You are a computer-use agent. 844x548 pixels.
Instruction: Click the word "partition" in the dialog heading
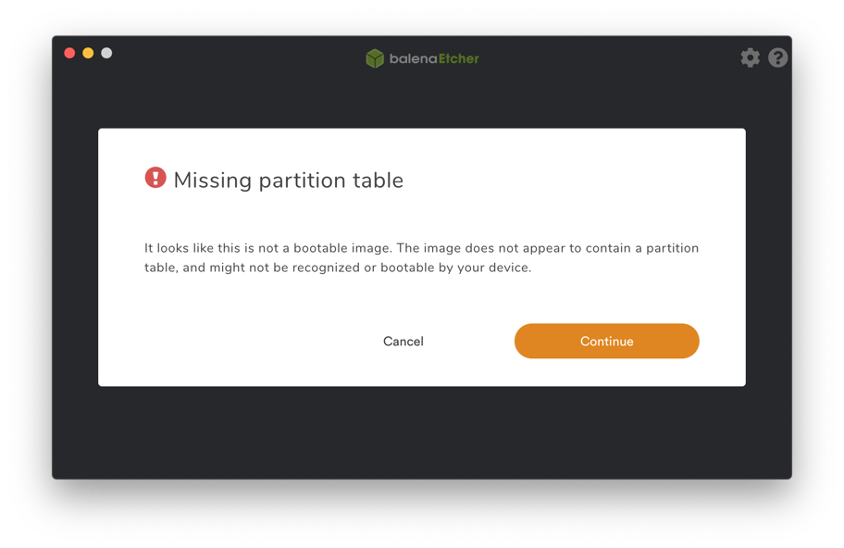tap(302, 181)
